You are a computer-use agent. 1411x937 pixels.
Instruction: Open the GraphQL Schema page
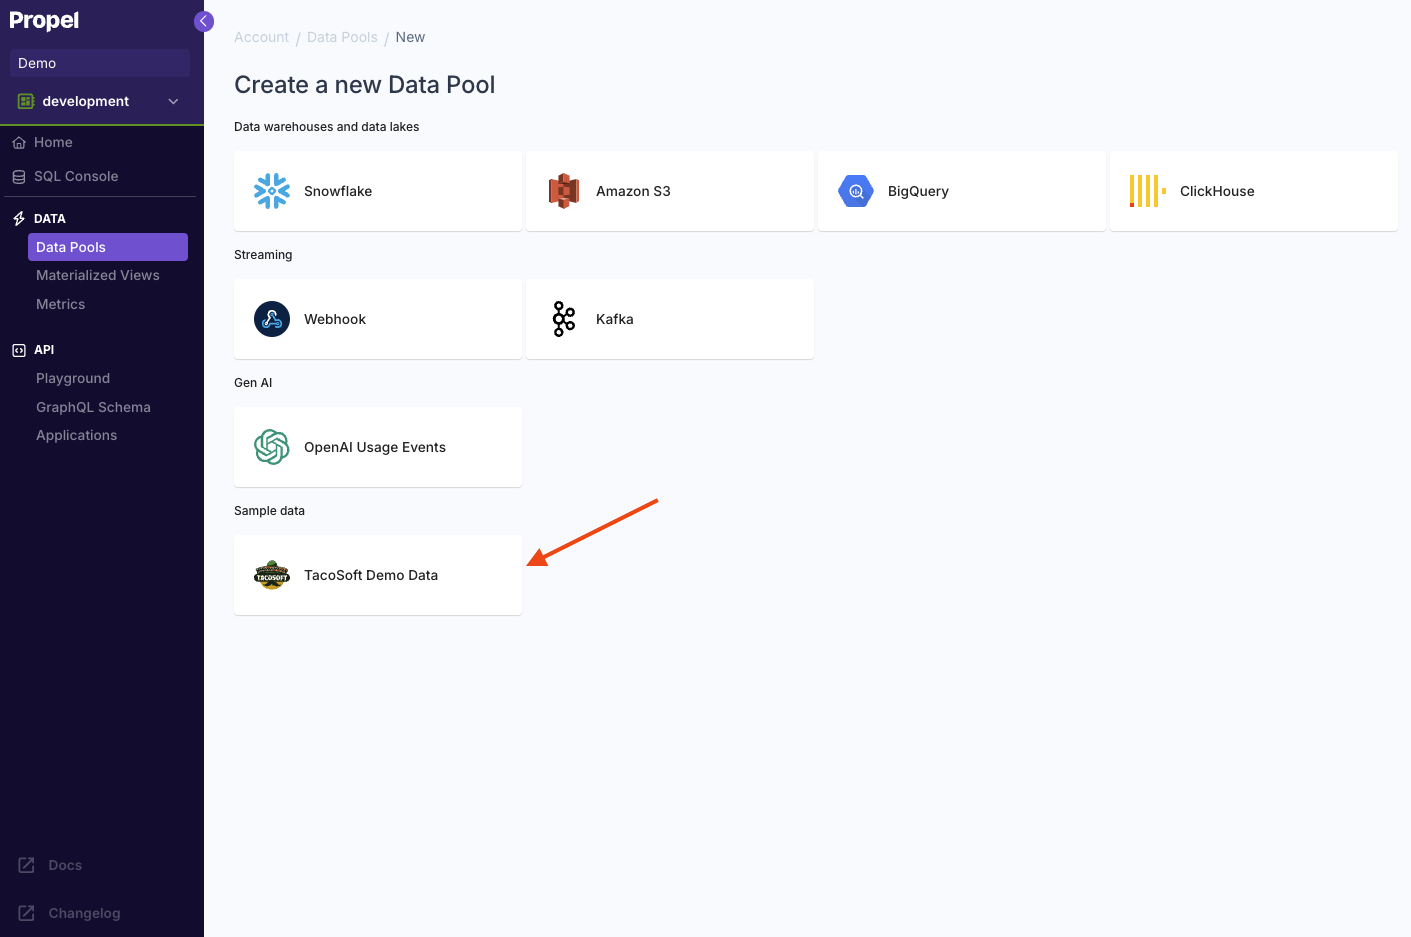tap(93, 406)
